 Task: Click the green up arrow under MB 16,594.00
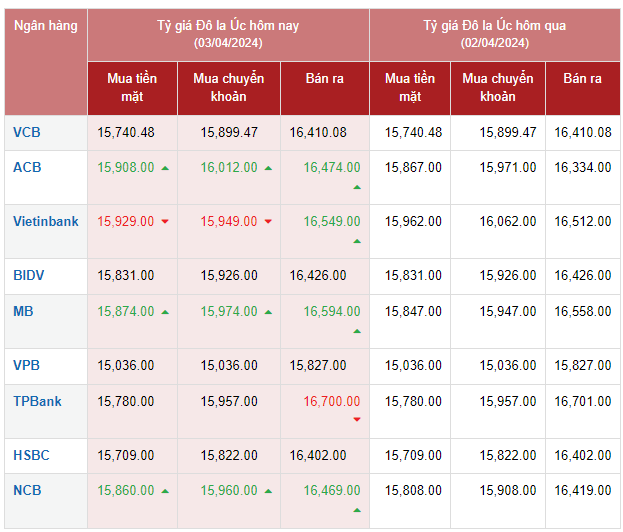(357, 331)
